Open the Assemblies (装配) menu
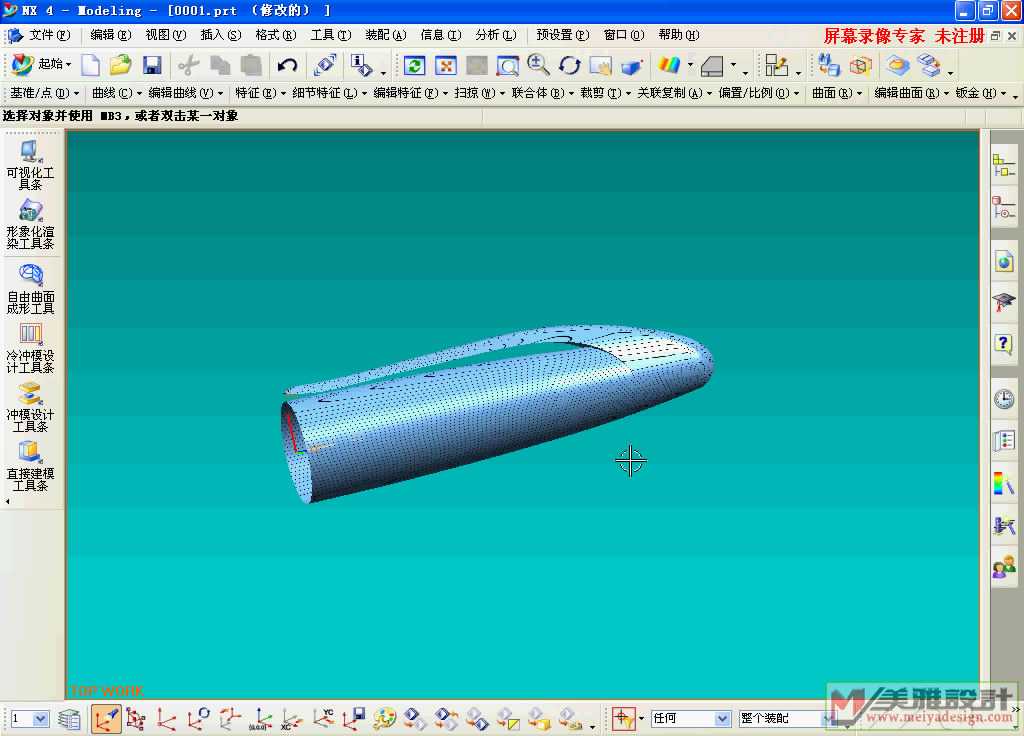This screenshot has width=1024, height=736. pyautogui.click(x=385, y=35)
